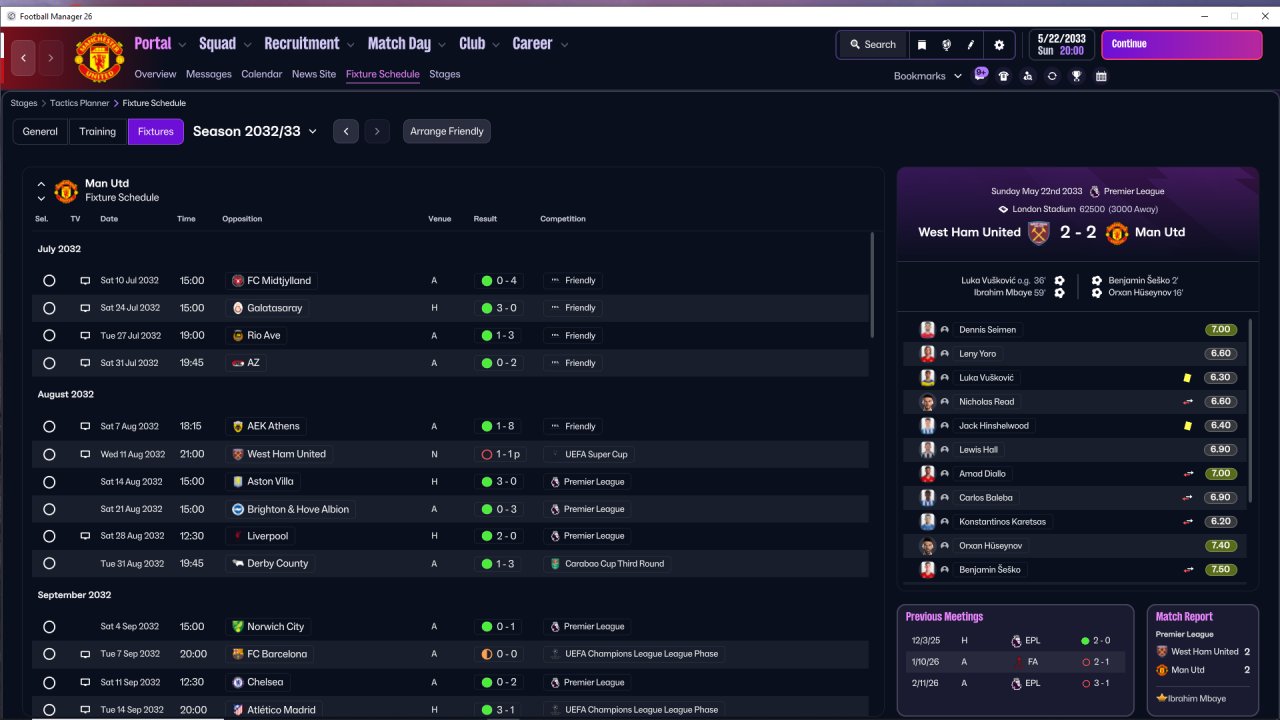Viewport: 1280px width, 720px height.
Task: Click the substitution icon beside Amad Diallo
Action: (1187, 474)
